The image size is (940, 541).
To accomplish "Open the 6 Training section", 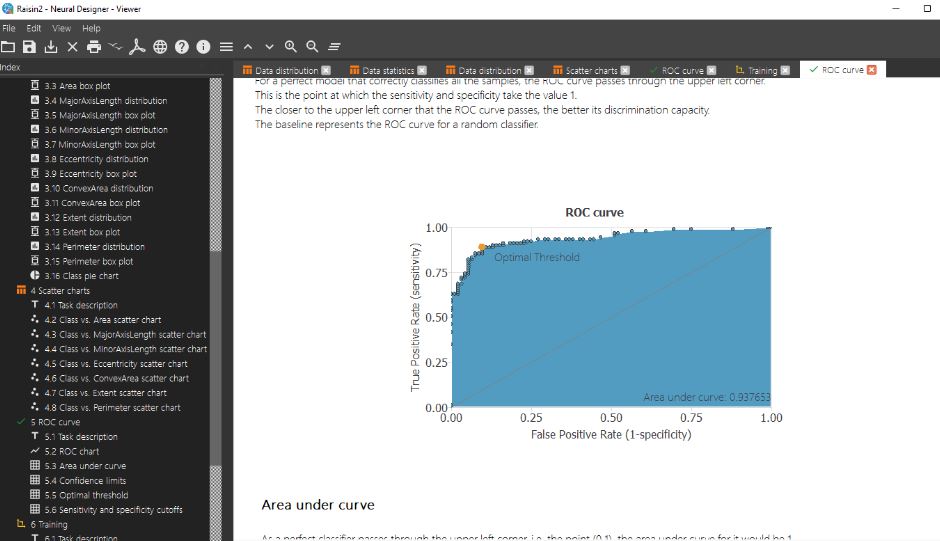I will [49, 524].
